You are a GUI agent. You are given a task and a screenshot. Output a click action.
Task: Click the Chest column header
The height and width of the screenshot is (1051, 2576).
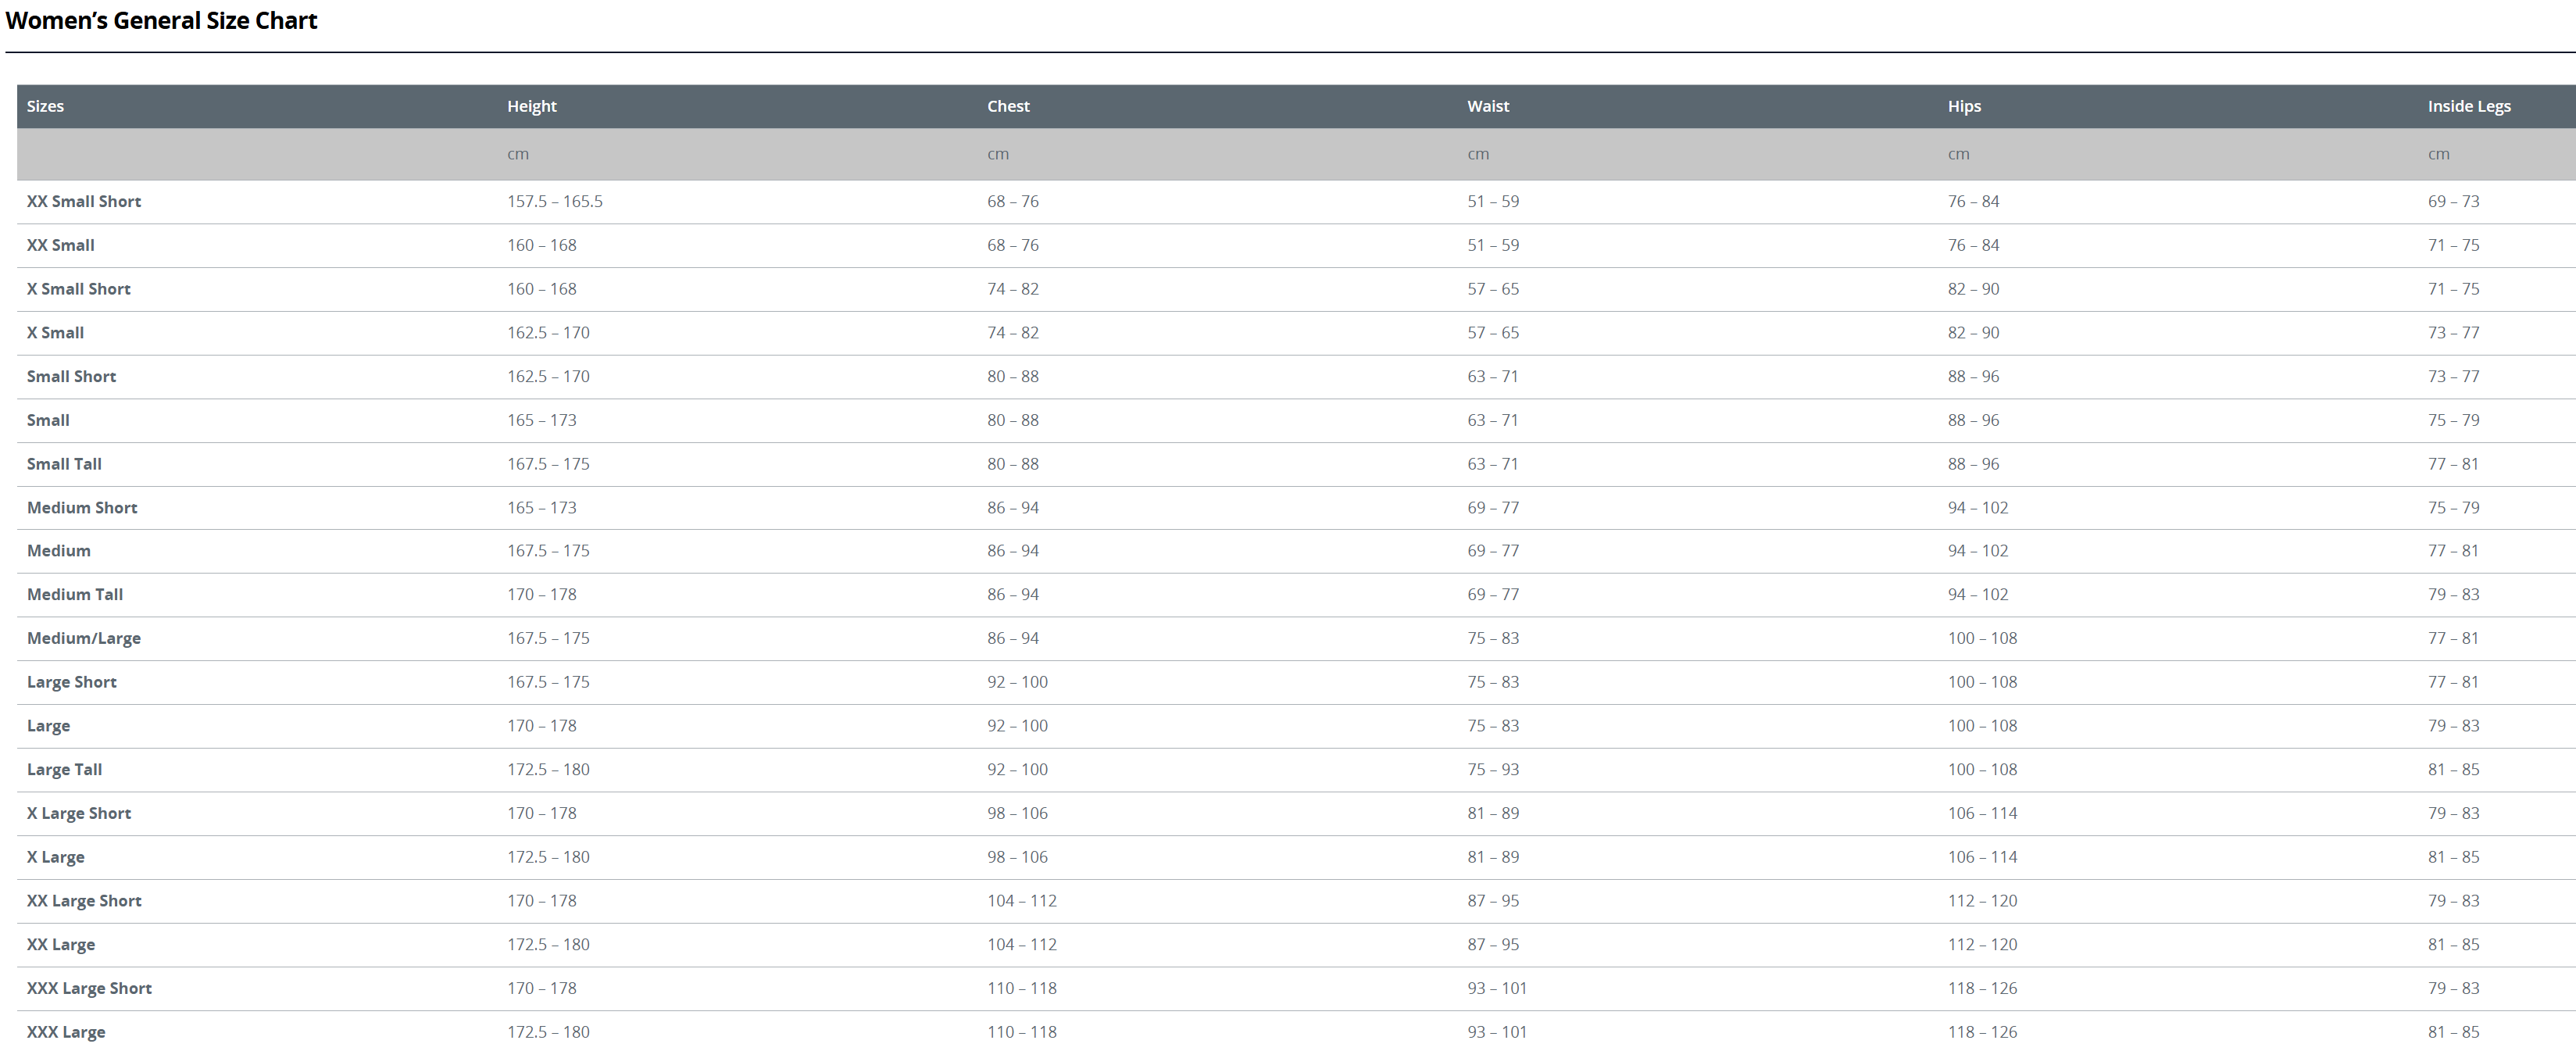pos(1008,106)
